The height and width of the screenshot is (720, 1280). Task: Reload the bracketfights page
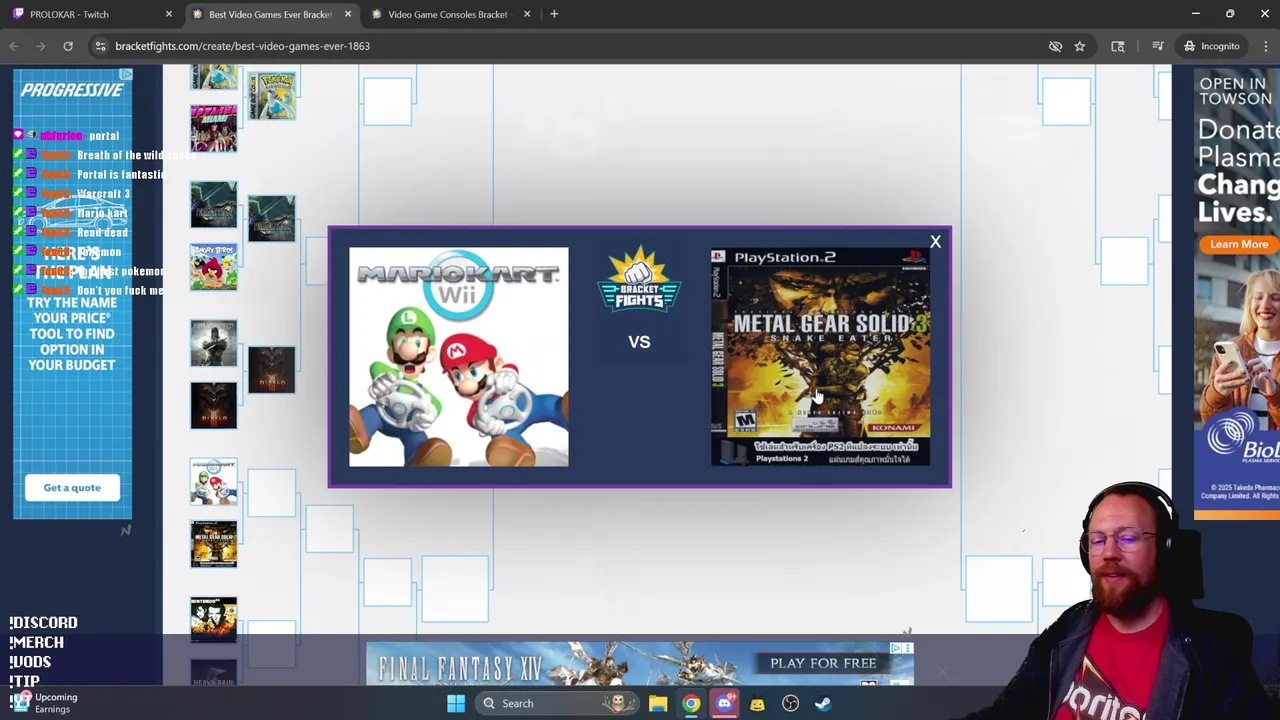tap(68, 46)
